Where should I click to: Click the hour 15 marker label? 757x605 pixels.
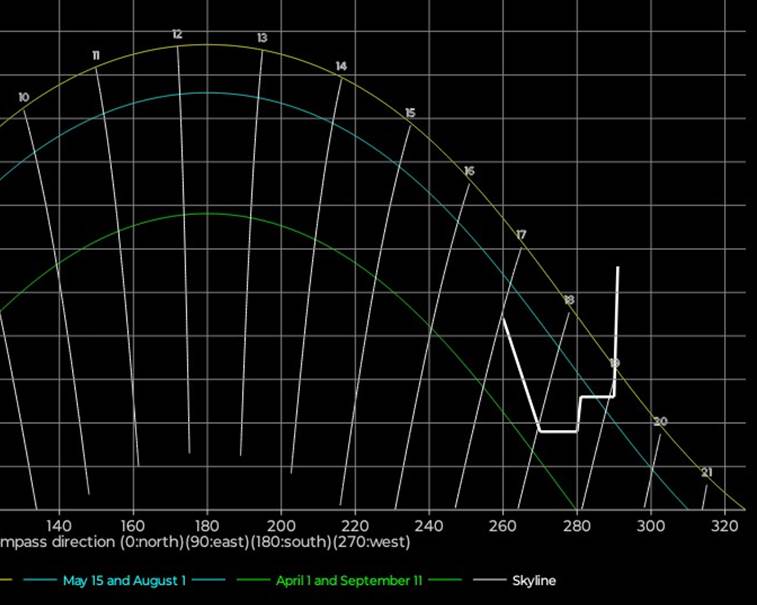pos(410,114)
